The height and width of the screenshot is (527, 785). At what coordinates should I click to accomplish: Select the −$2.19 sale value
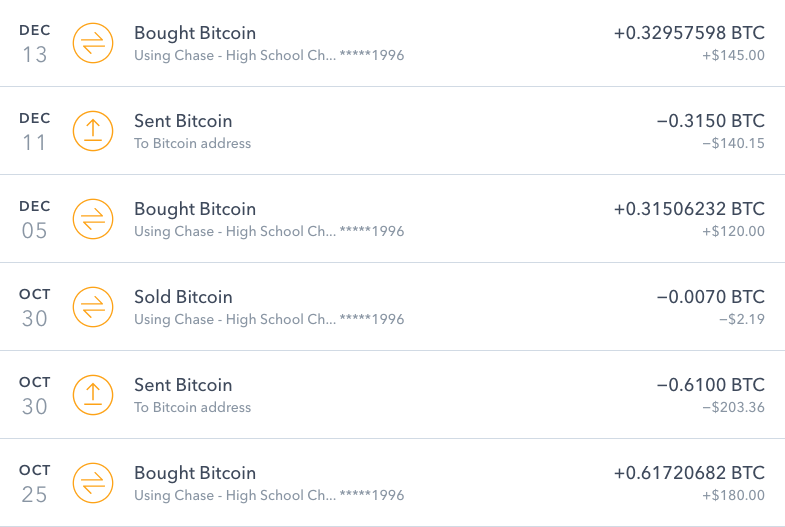[741, 319]
